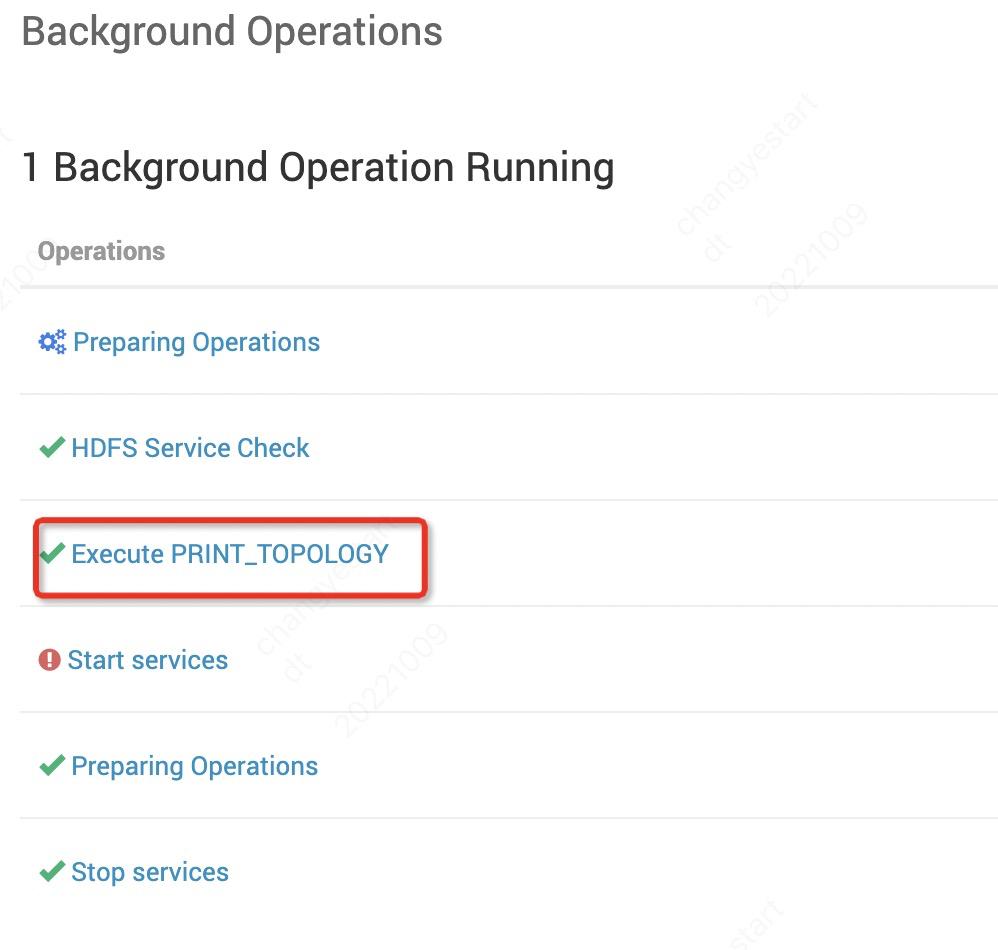Click the gears icon of the running operation
Screen dimensions: 998x950
52,342
